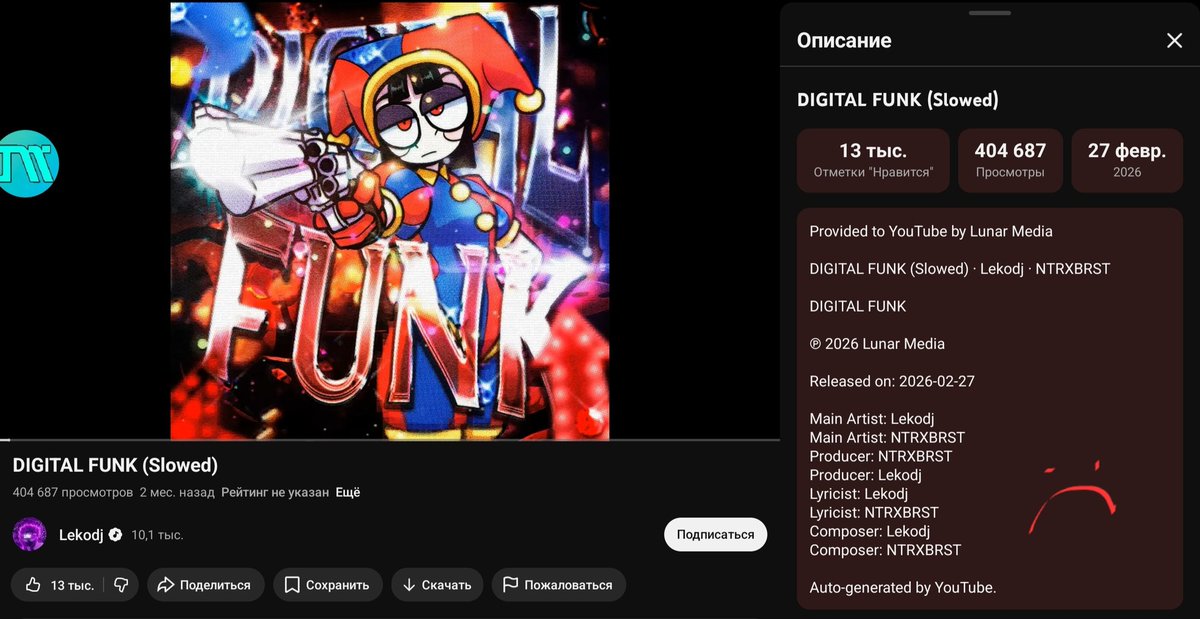Click the verified badge next to Lekodj
Viewport: 1200px width, 619px height.
pyautogui.click(x=116, y=535)
